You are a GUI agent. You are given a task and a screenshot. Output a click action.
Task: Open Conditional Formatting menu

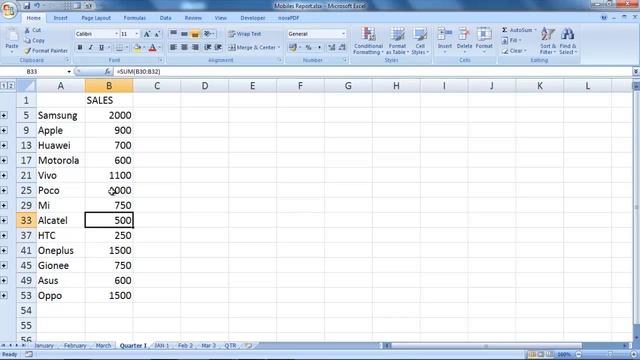tap(368, 41)
